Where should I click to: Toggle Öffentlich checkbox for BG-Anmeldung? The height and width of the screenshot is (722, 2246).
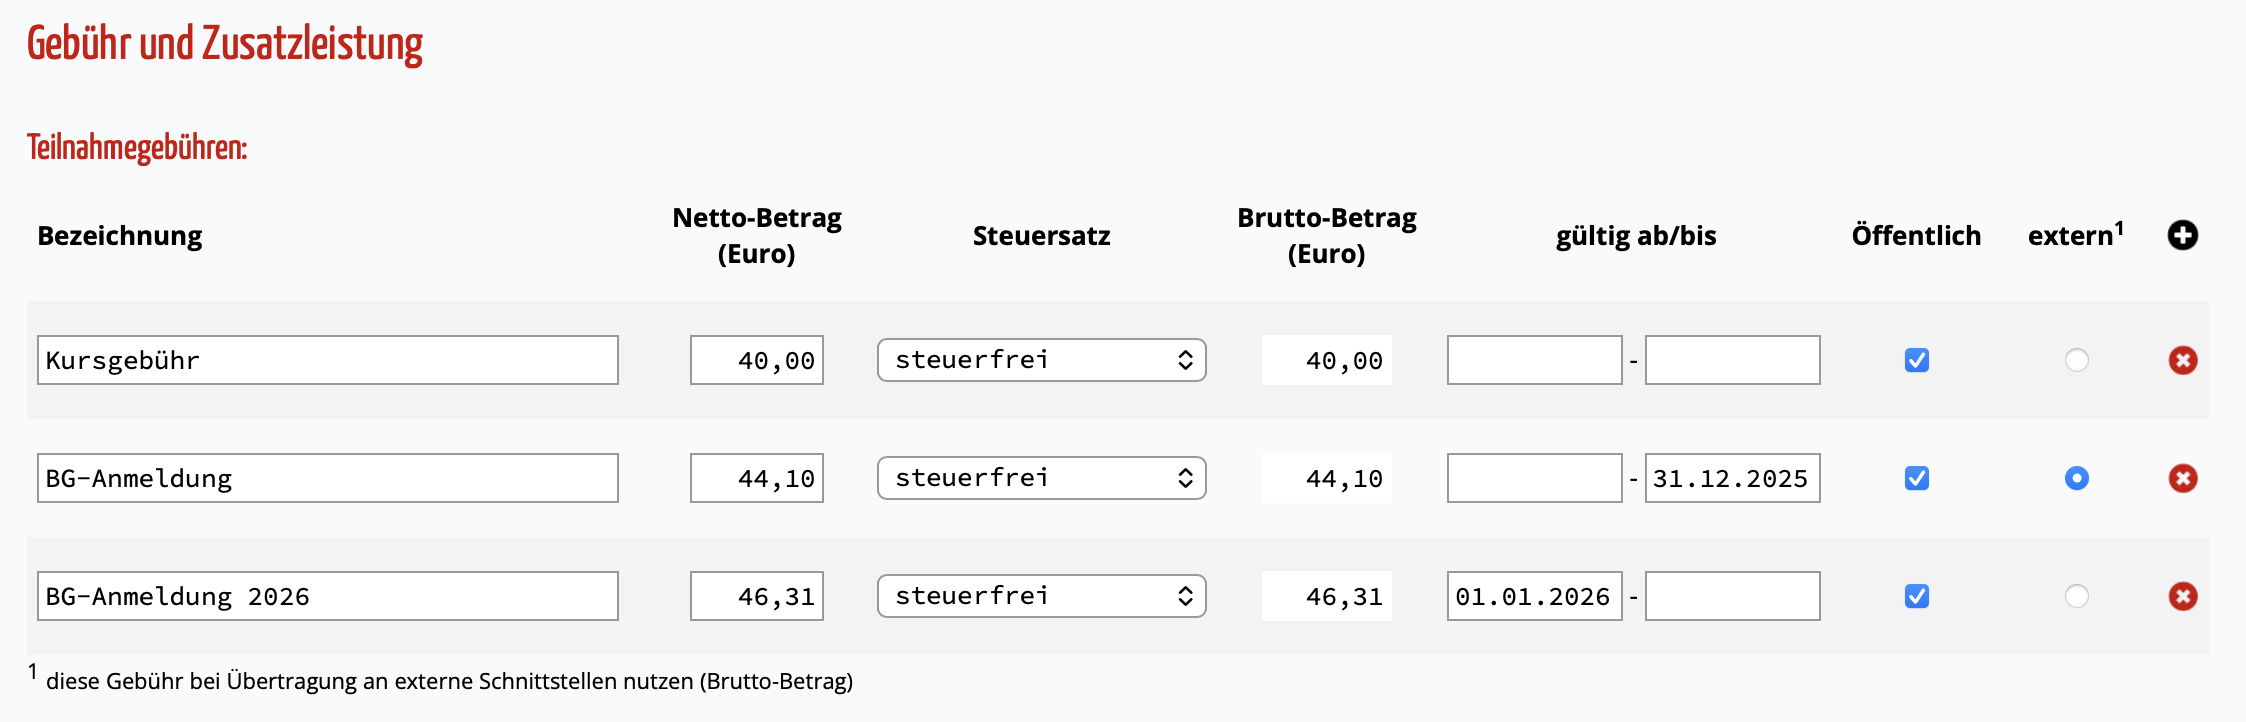coord(1916,478)
